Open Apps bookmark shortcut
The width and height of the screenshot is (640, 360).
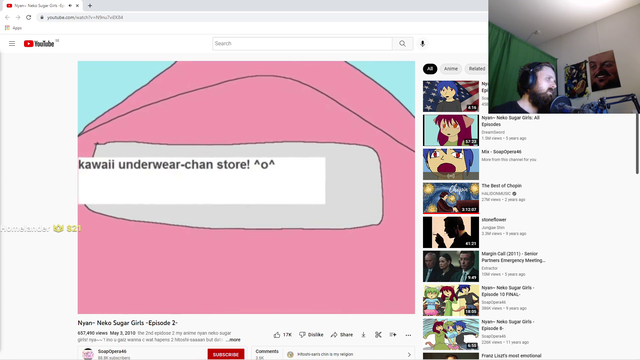13,28
